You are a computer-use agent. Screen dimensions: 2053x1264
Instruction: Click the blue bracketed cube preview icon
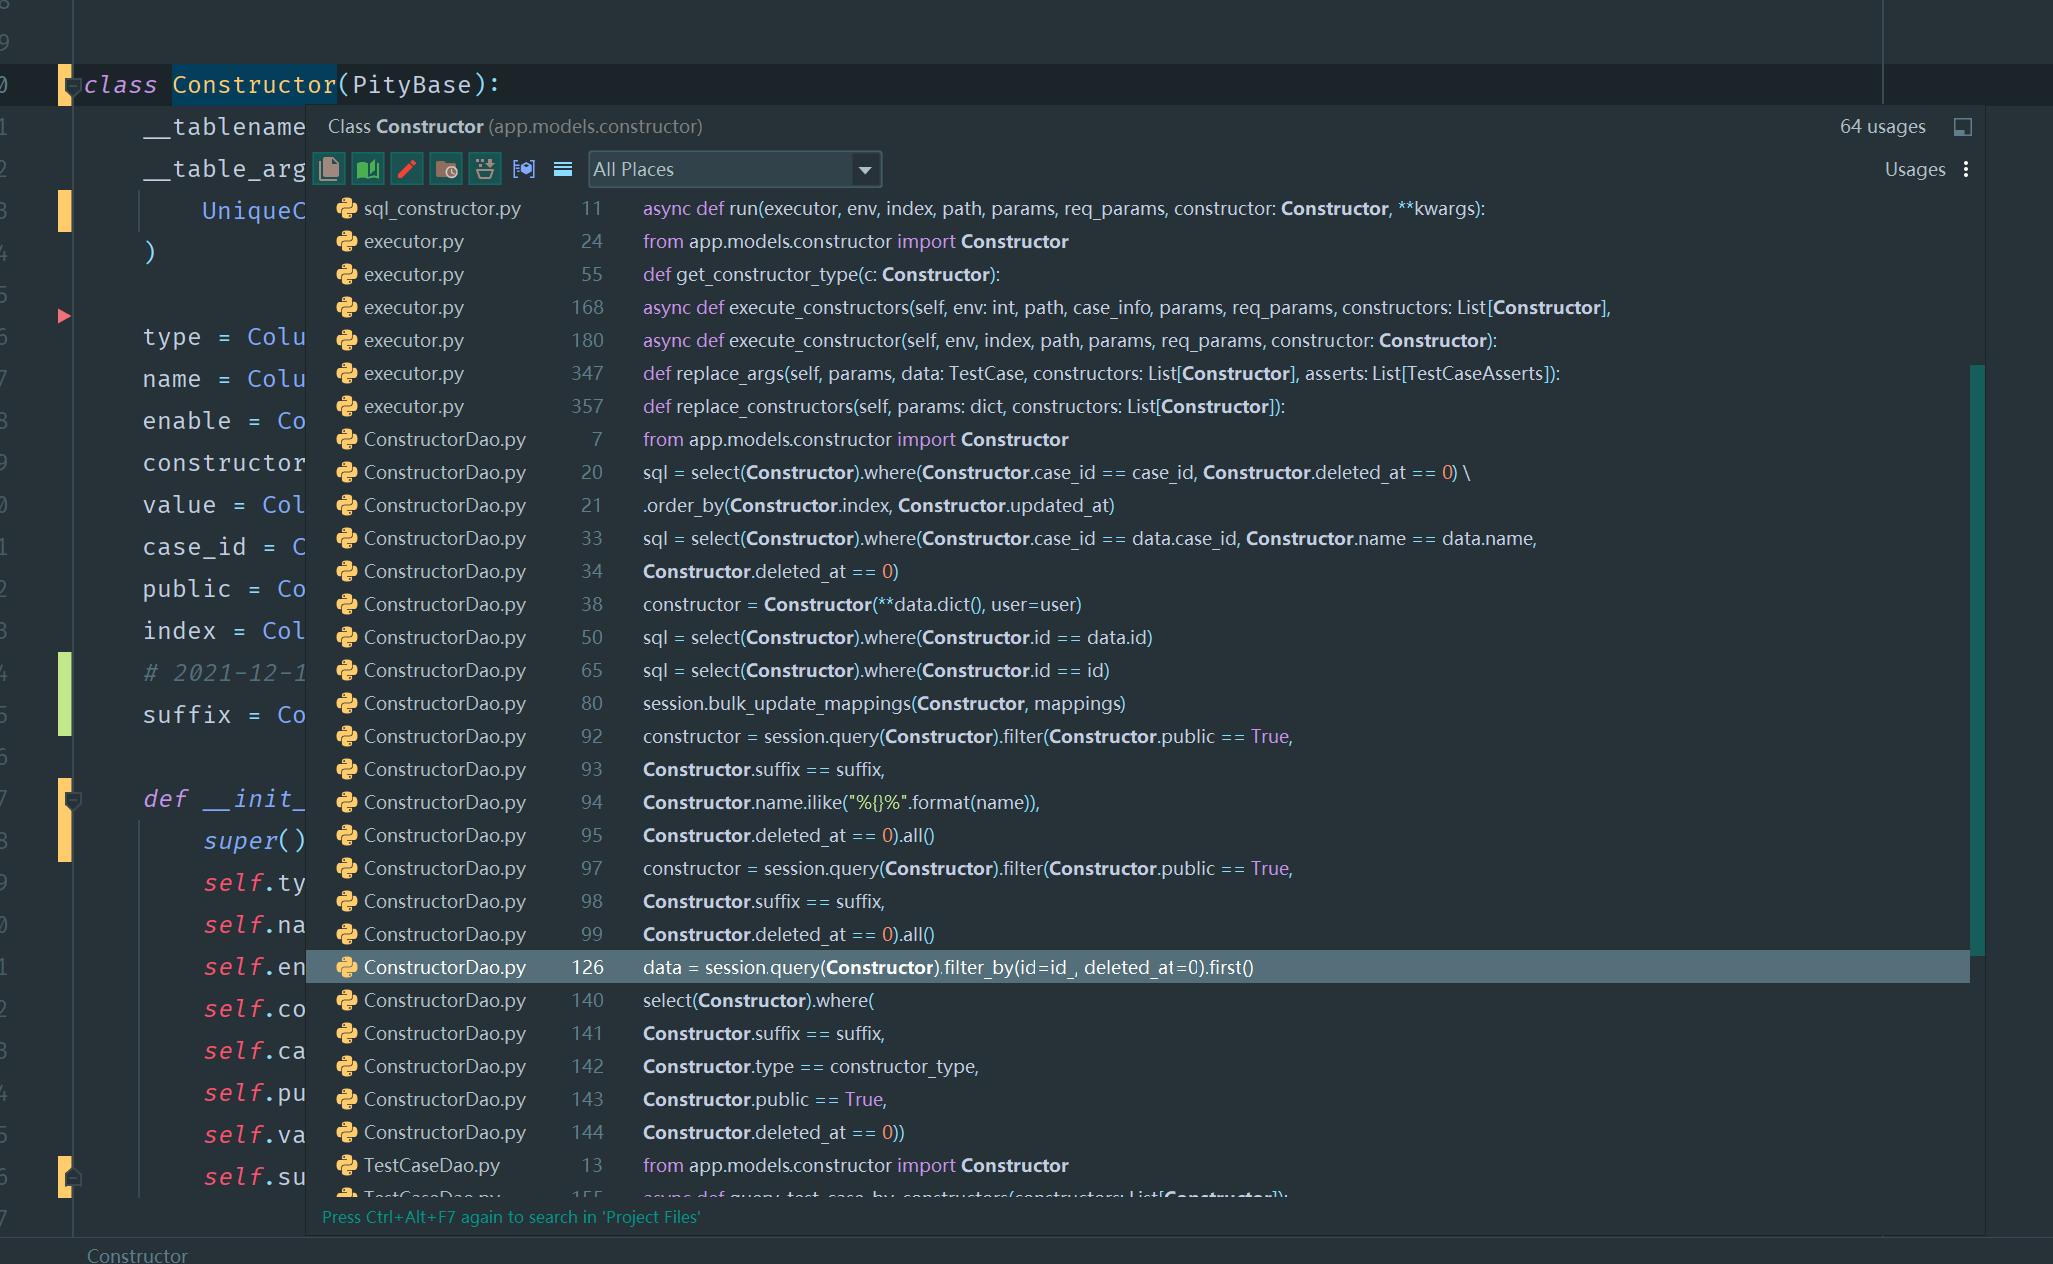524,169
